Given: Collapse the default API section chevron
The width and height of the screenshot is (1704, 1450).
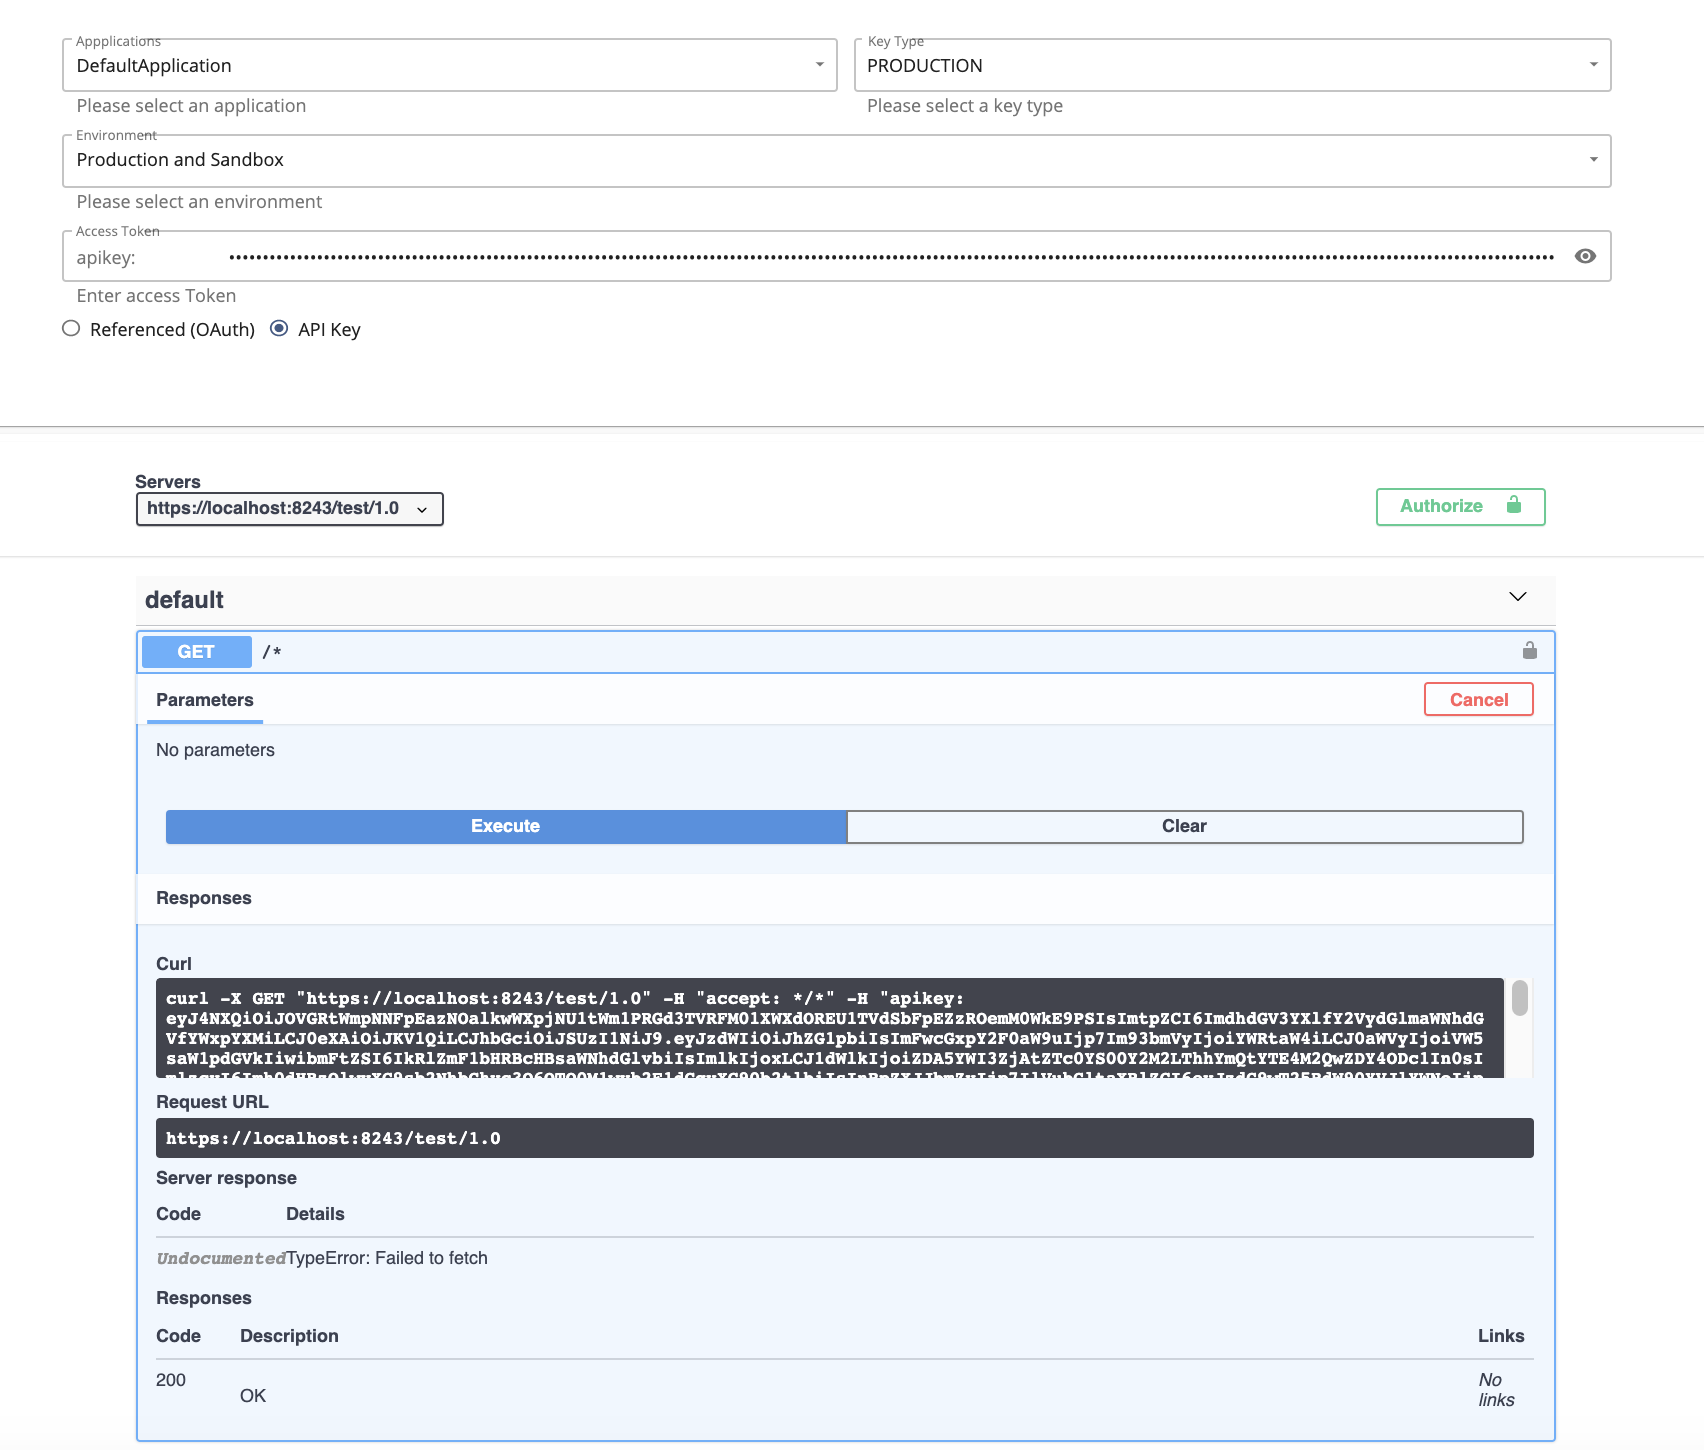Looking at the screenshot, I should click(1518, 595).
